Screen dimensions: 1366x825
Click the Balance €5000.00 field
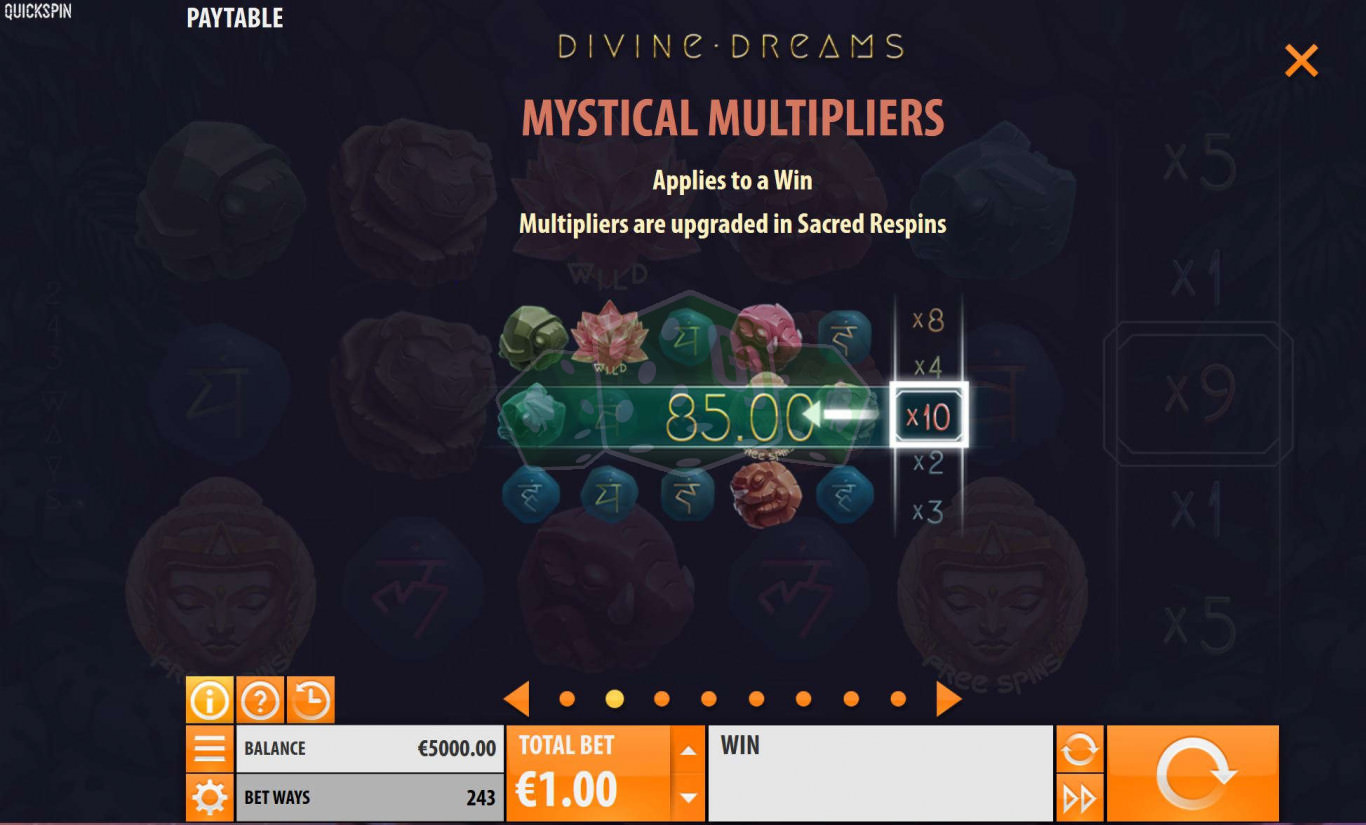coord(369,748)
